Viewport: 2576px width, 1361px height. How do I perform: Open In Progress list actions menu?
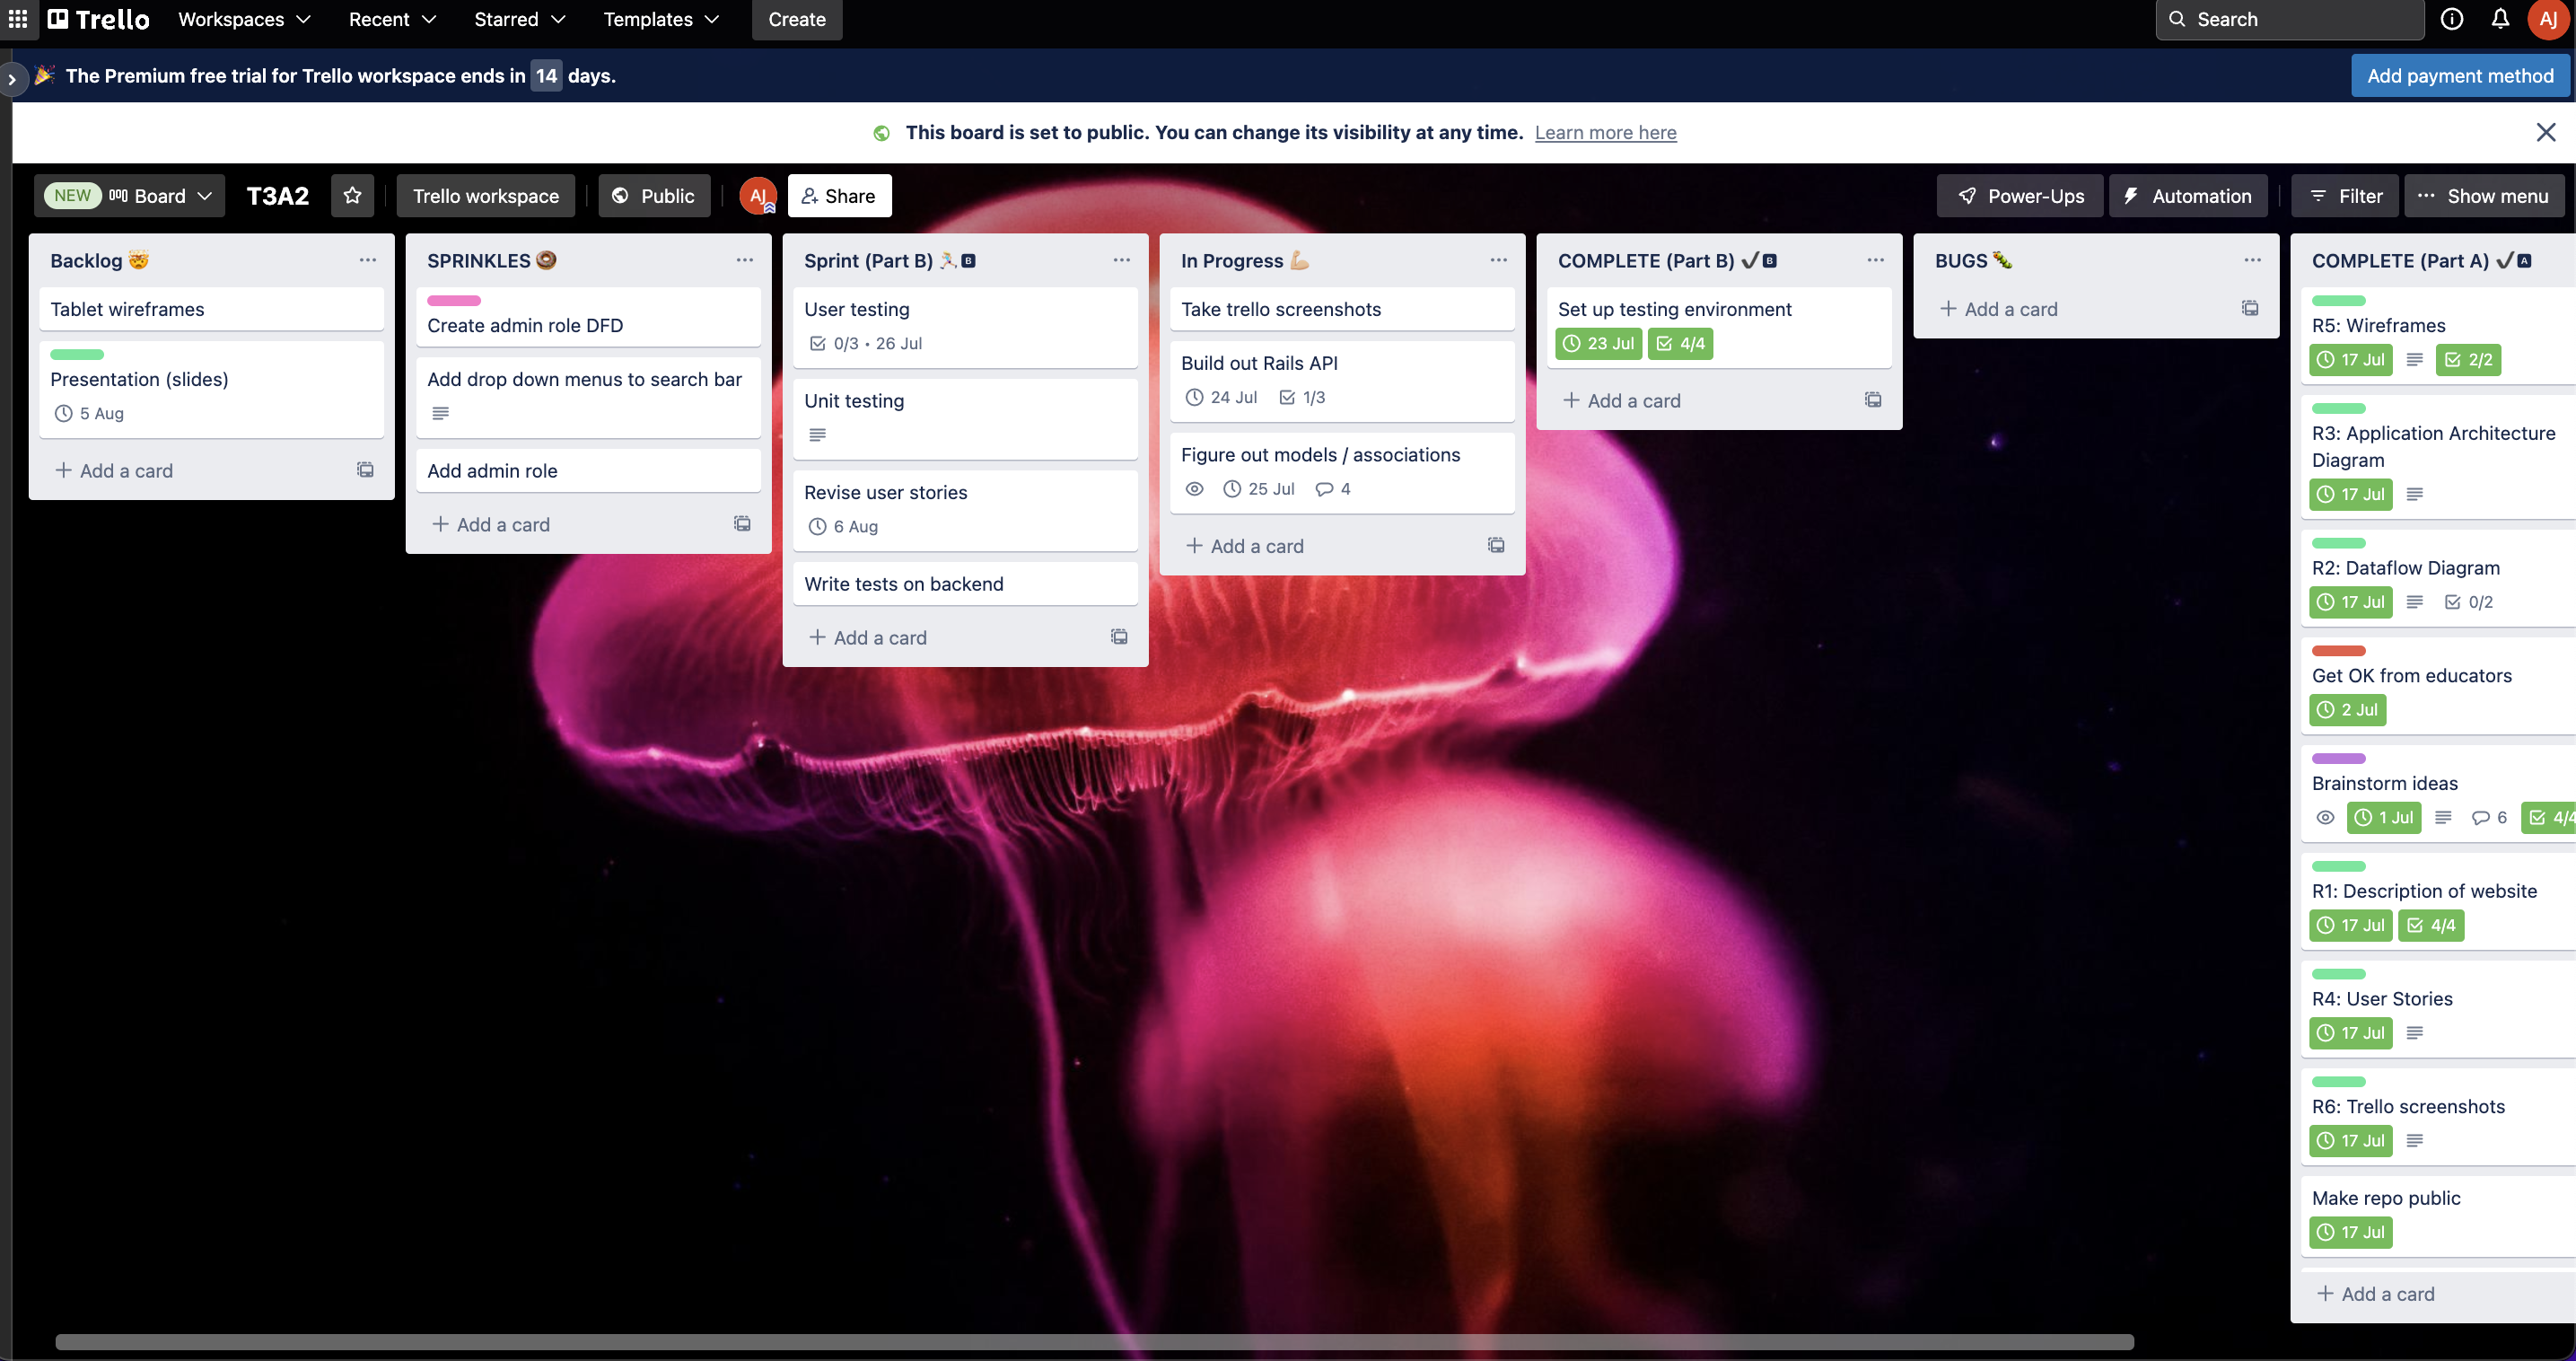(1498, 260)
